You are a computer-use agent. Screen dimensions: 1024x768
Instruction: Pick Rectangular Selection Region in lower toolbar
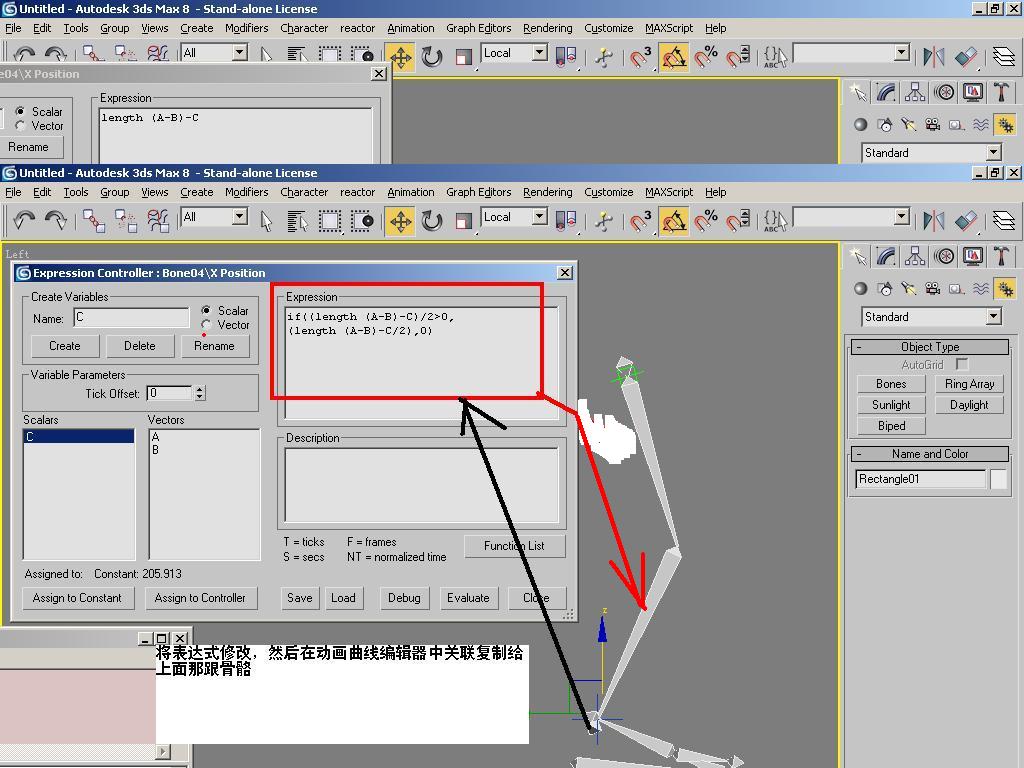(x=330, y=221)
